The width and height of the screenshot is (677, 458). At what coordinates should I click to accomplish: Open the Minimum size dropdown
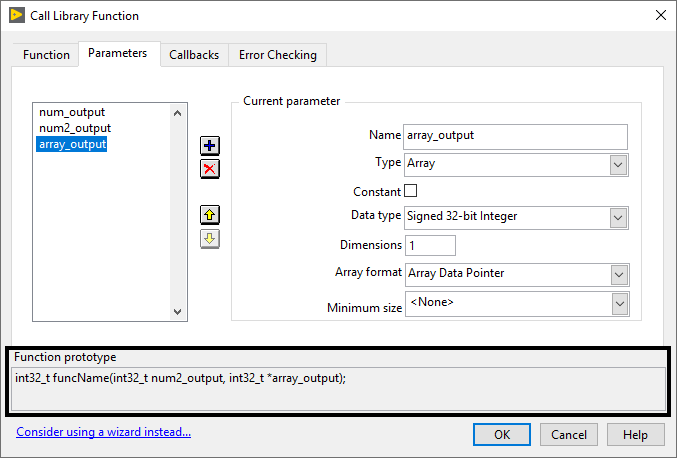tap(517, 304)
